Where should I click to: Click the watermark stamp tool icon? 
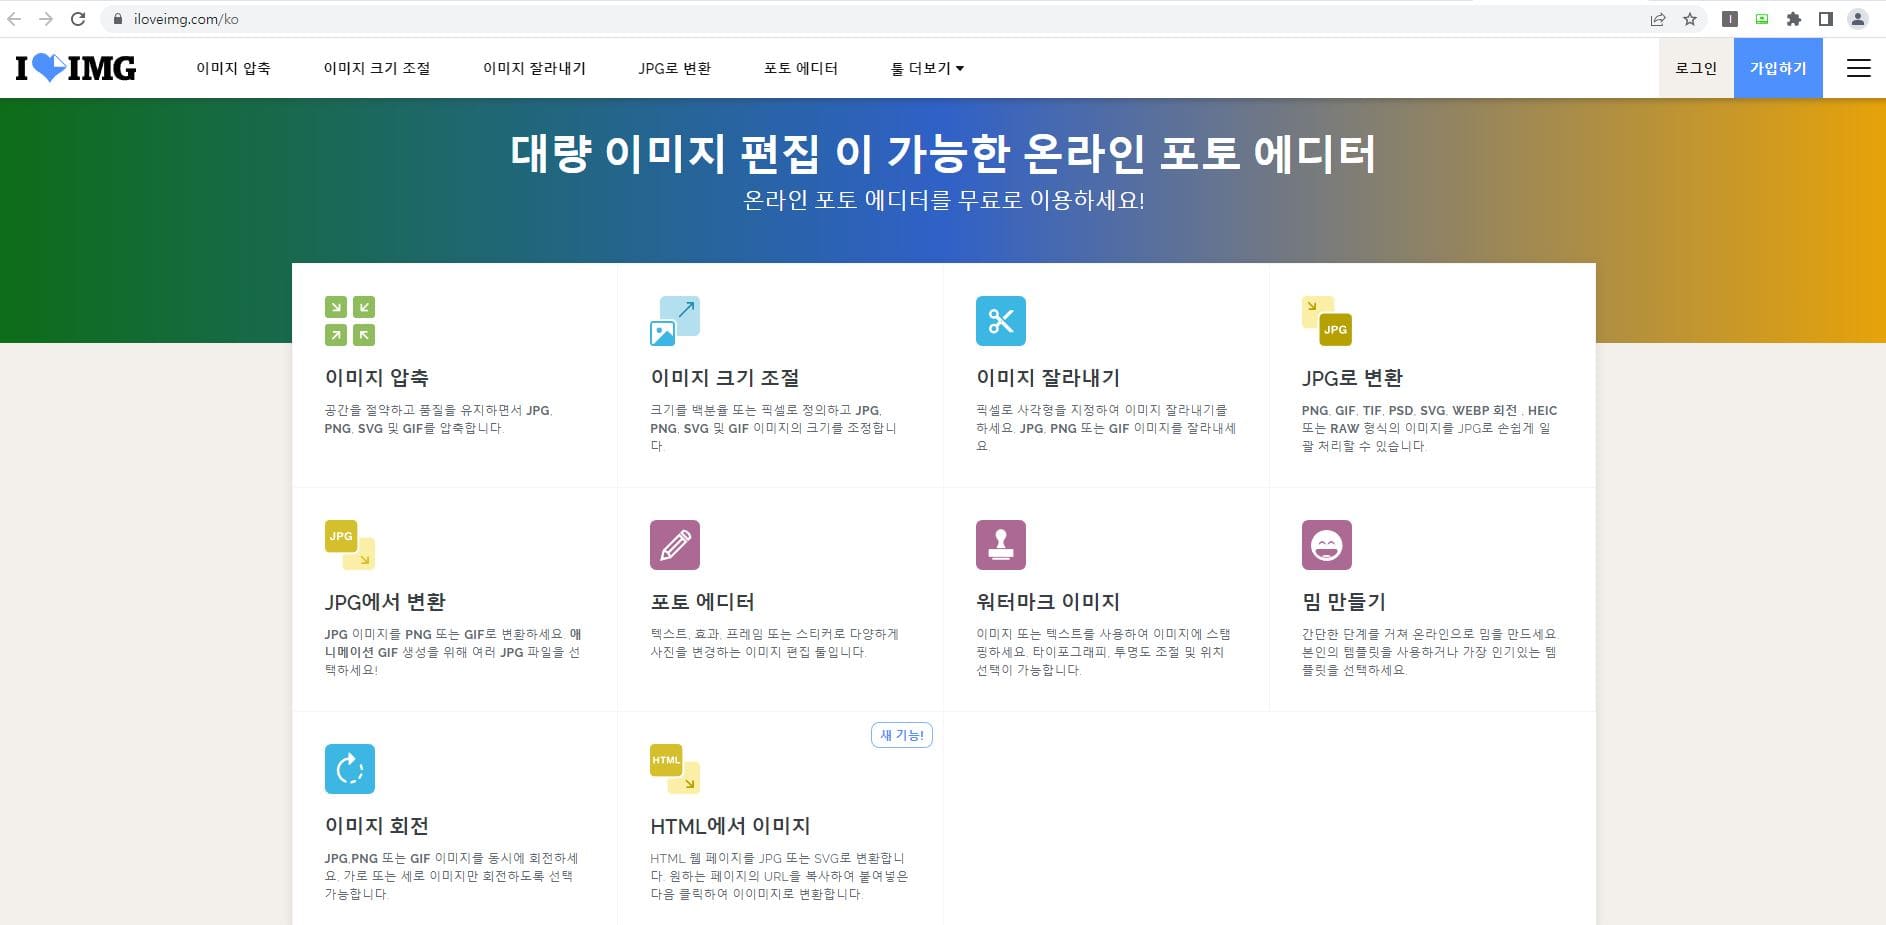pyautogui.click(x=1001, y=545)
